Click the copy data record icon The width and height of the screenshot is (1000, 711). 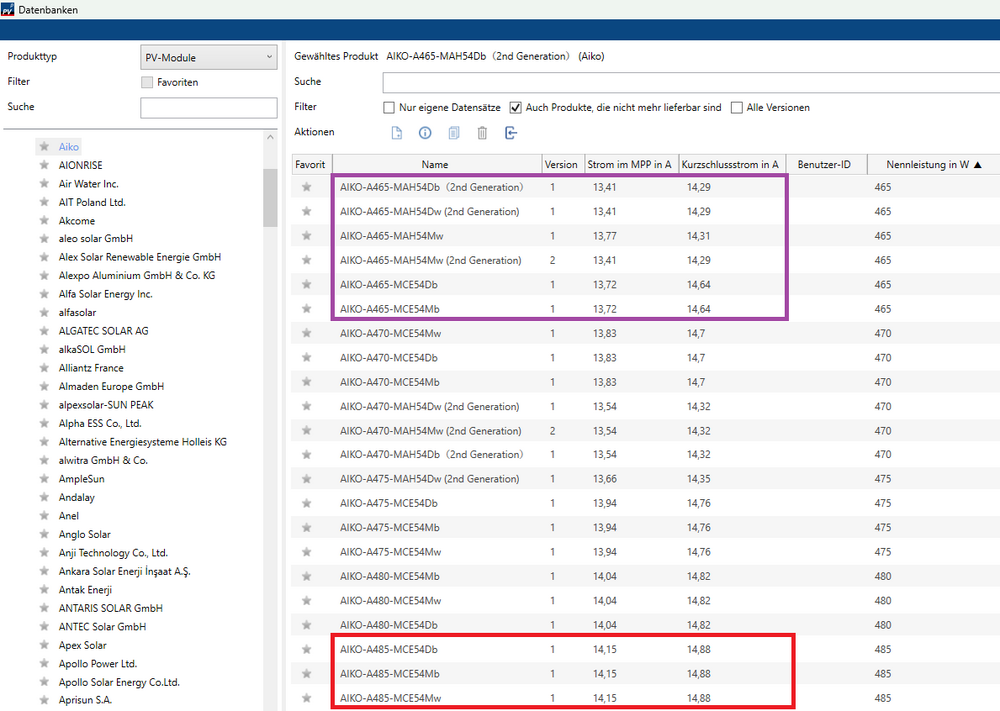tap(454, 133)
